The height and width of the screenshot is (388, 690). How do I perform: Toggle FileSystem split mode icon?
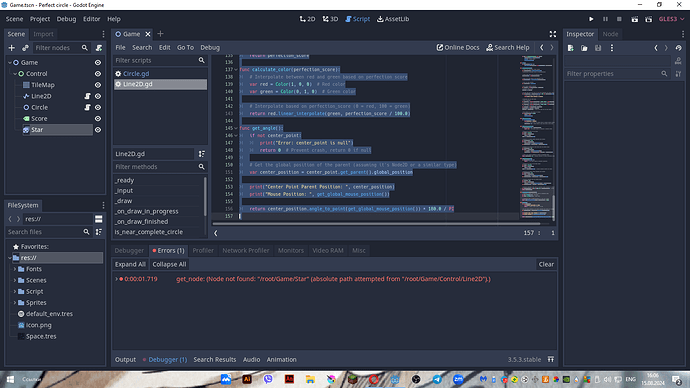click(x=99, y=219)
